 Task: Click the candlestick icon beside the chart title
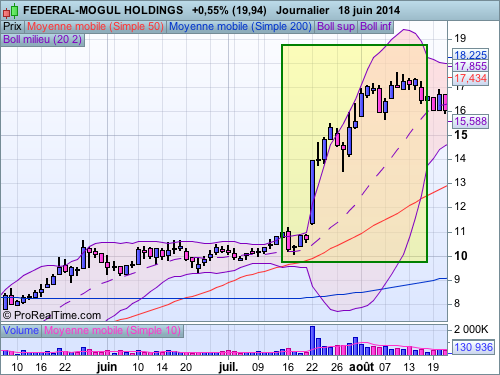pyautogui.click(x=10, y=11)
